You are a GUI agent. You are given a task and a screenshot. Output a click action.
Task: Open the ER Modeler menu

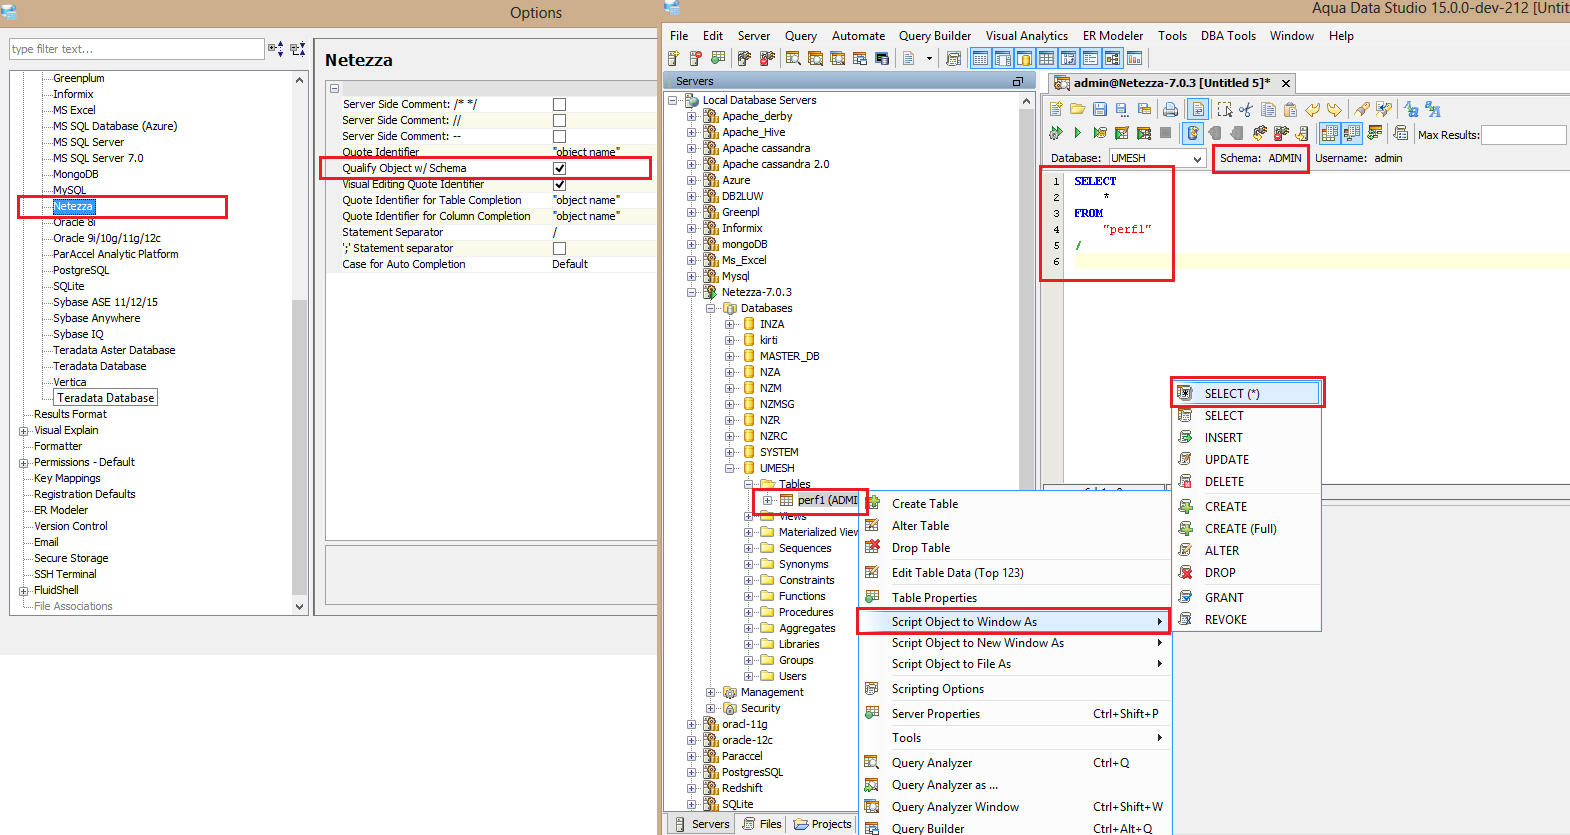1113,36
